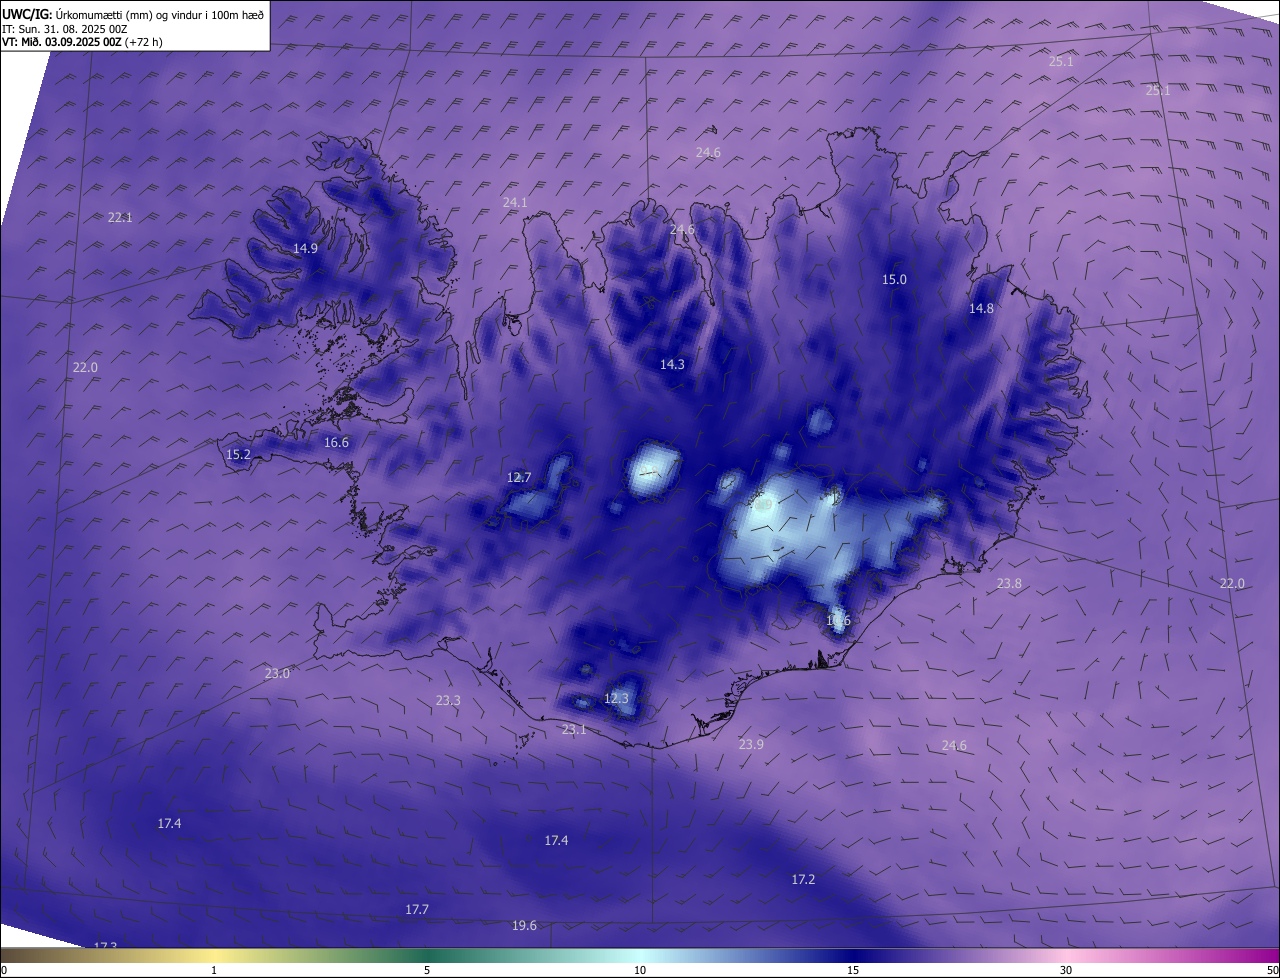Screen dimensions: 1280x978
Task: Click the 23.1 value label
Action: (574, 729)
